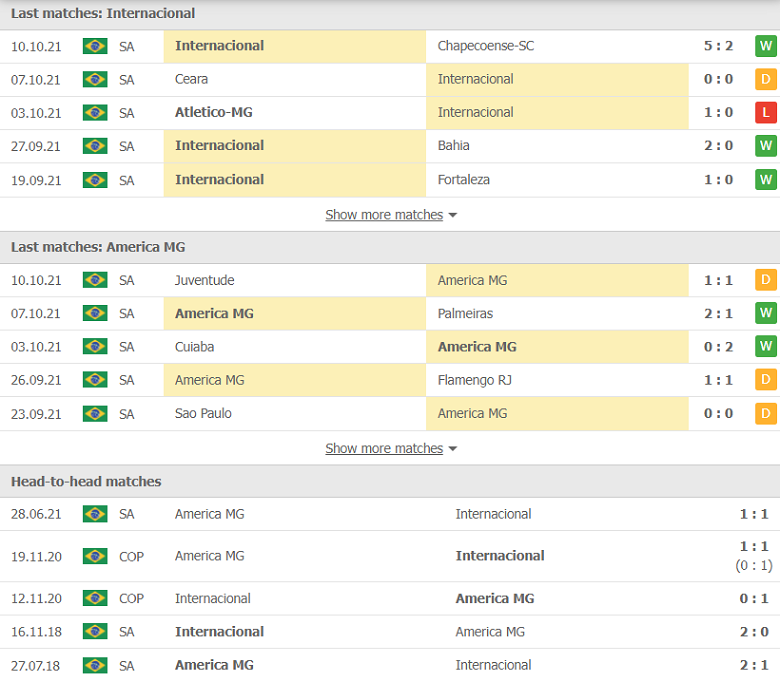Click green W badge for Fortaleza match
780x682 pixels.
(x=766, y=180)
